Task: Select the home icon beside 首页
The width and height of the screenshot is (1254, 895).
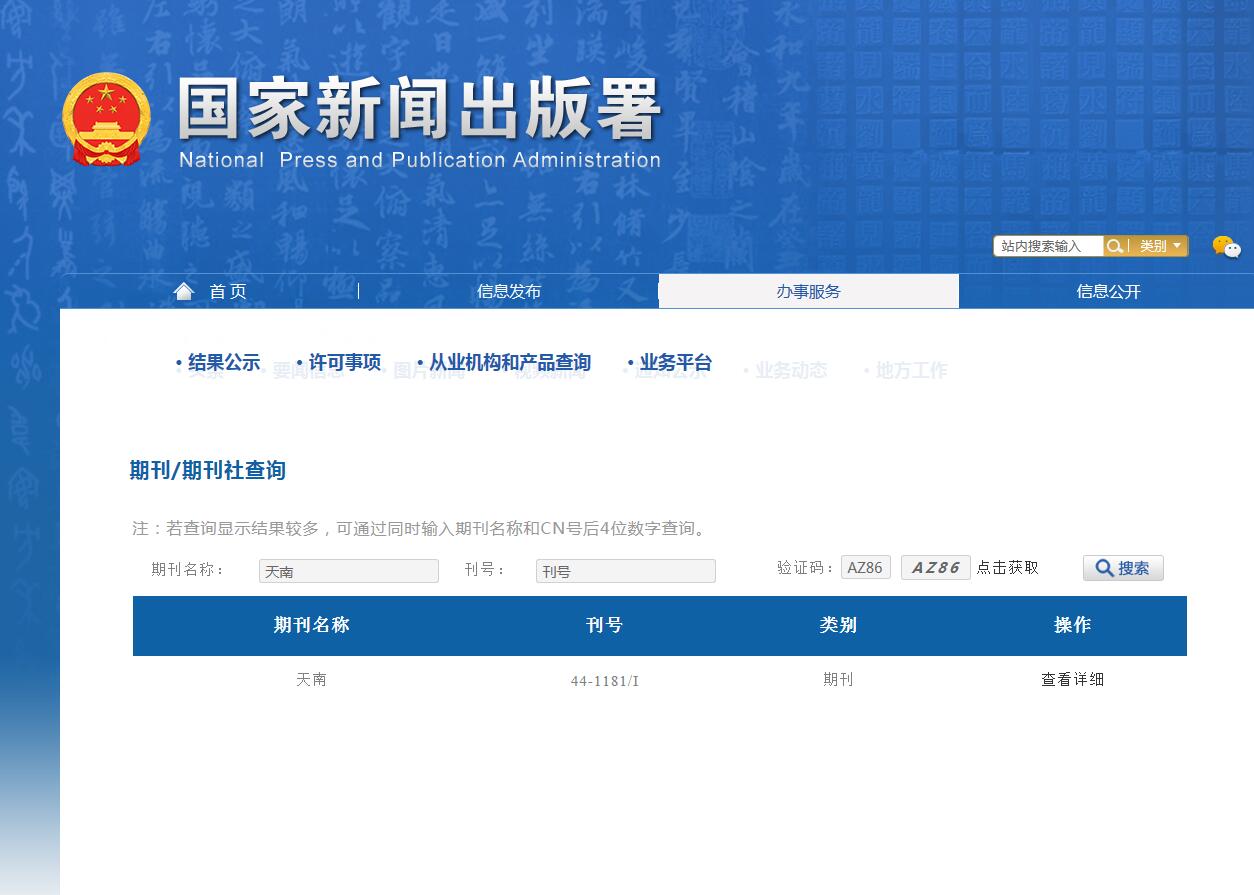Action: click(x=183, y=290)
